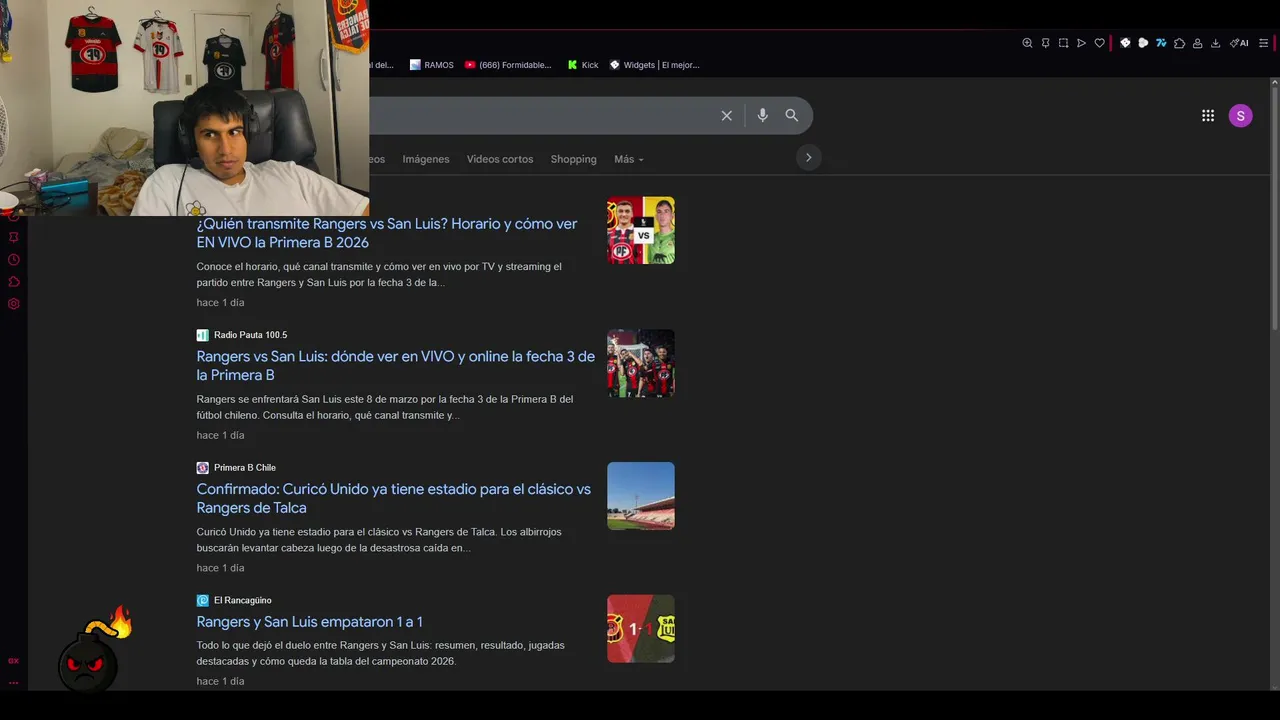Open sidebar extensions cube icon
This screenshot has height=720, width=1280.
pos(14,281)
